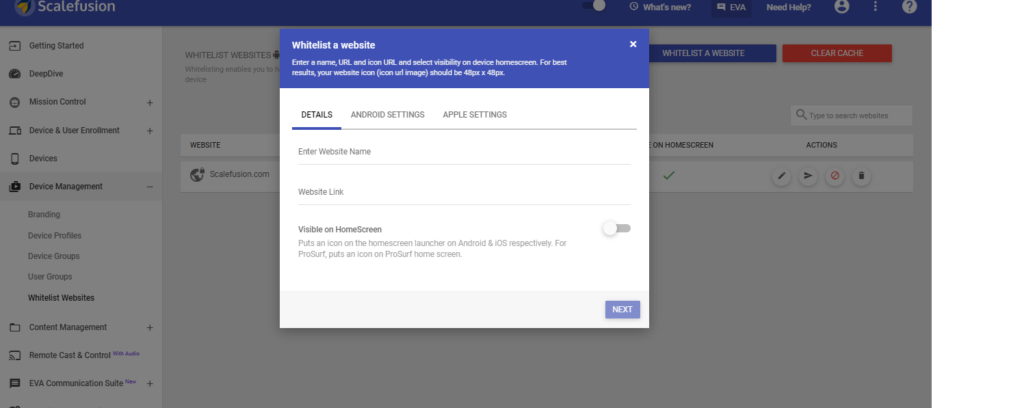Click into the Website Link field
The height and width of the screenshot is (408, 1024).
click(x=464, y=193)
